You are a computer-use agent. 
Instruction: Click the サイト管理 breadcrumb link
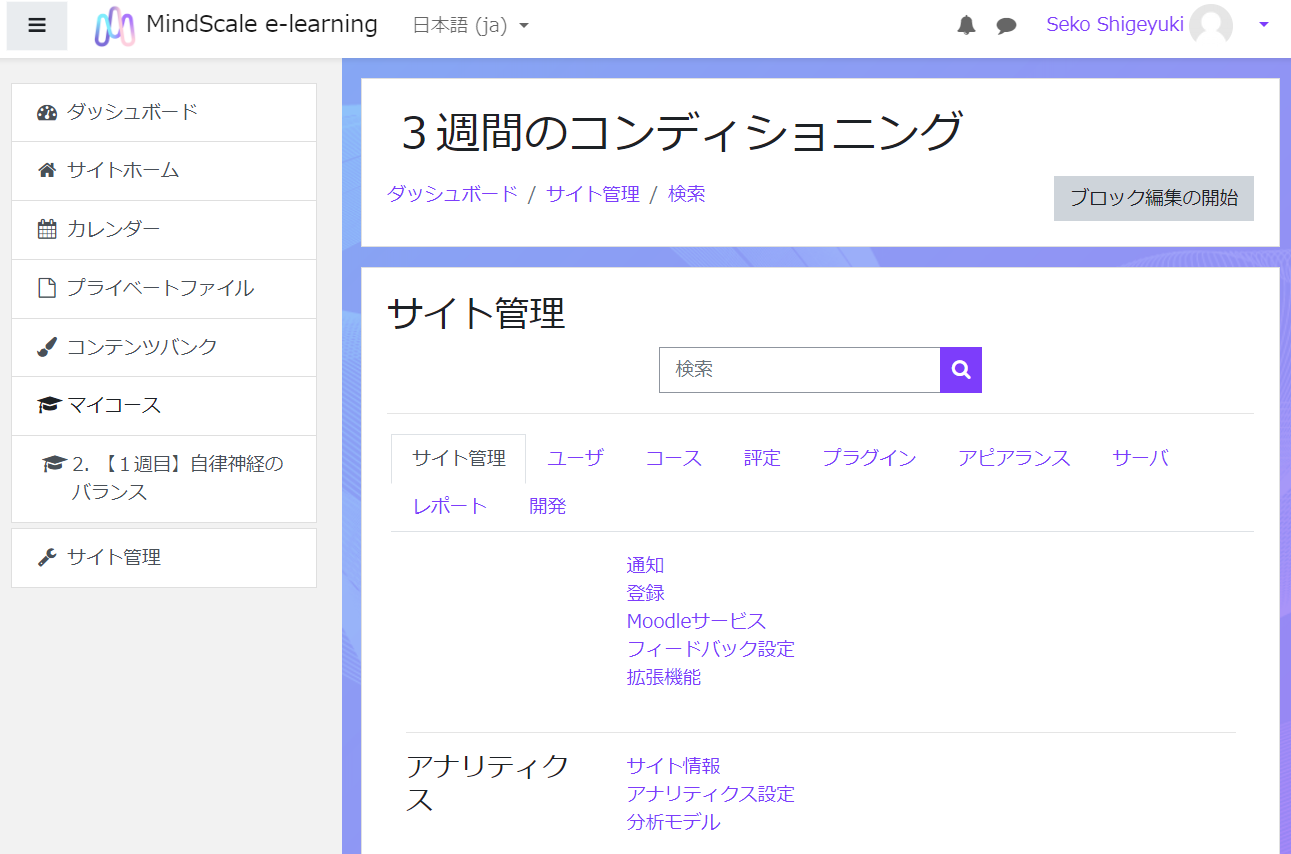pyautogui.click(x=593, y=194)
